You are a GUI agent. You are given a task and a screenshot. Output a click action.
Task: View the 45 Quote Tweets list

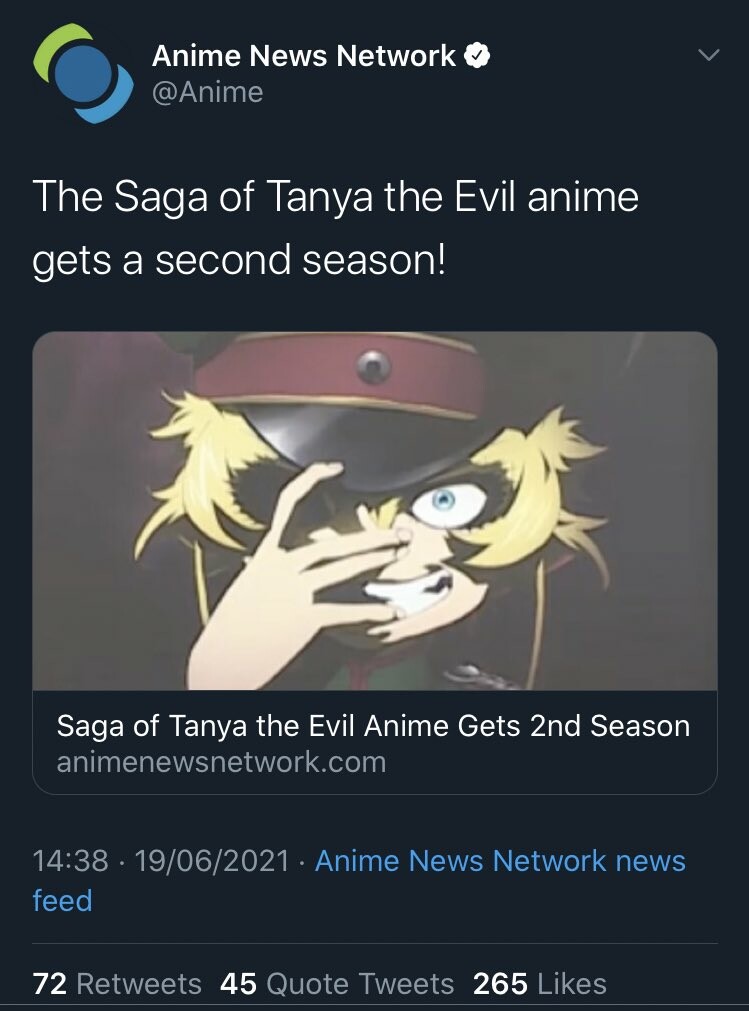tap(337, 984)
